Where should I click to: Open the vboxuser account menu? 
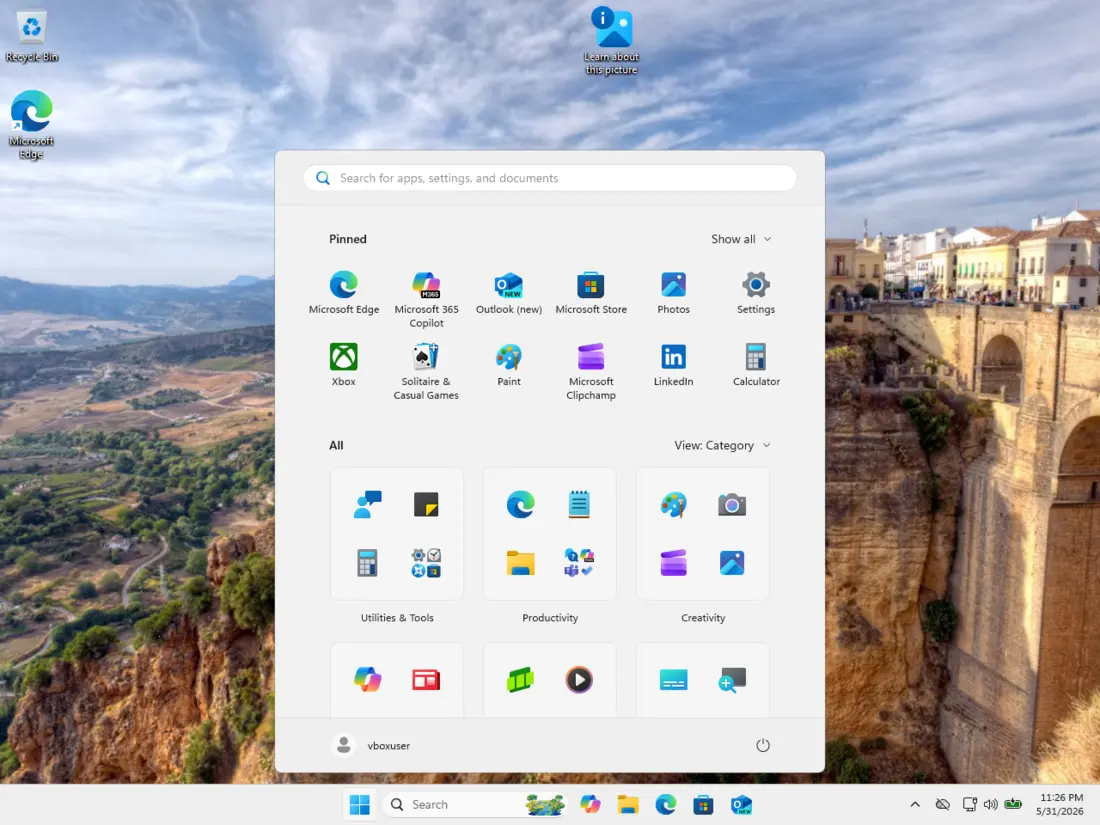tap(371, 745)
